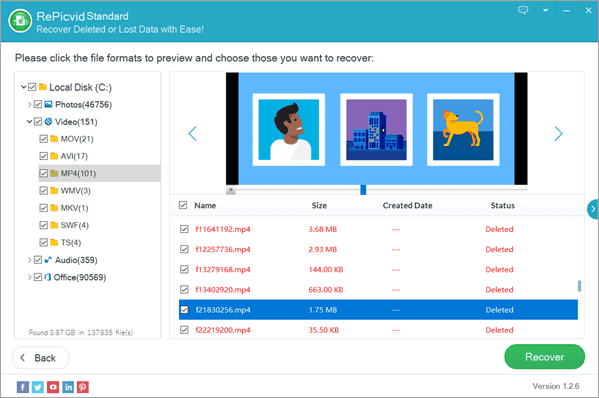Expand the Audio(359) tree node
Image resolution: width=599 pixels, height=398 pixels.
[x=29, y=260]
